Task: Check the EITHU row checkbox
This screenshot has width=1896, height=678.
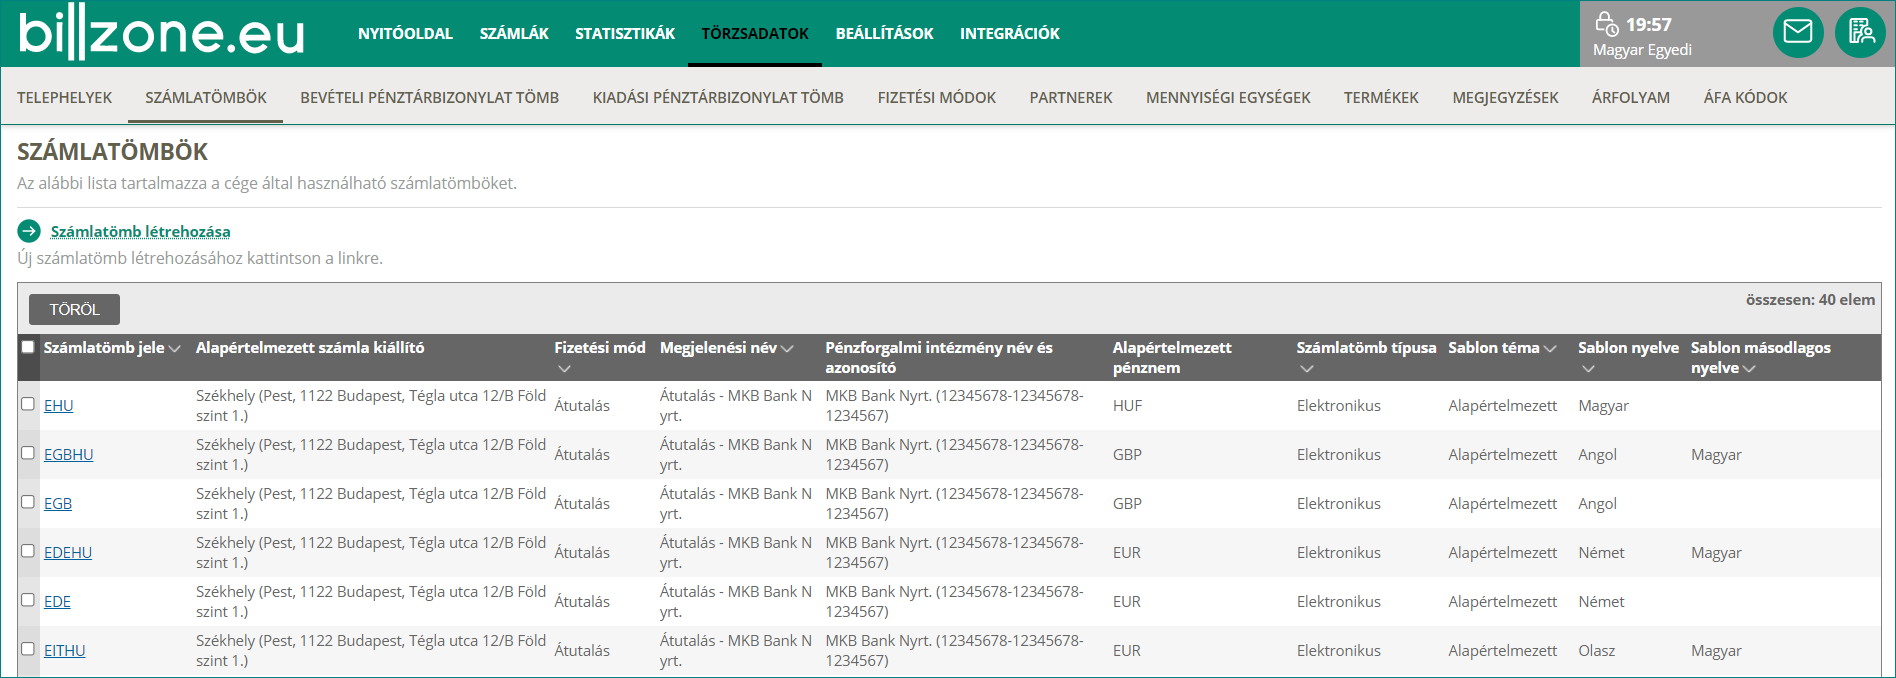Action: point(28,649)
